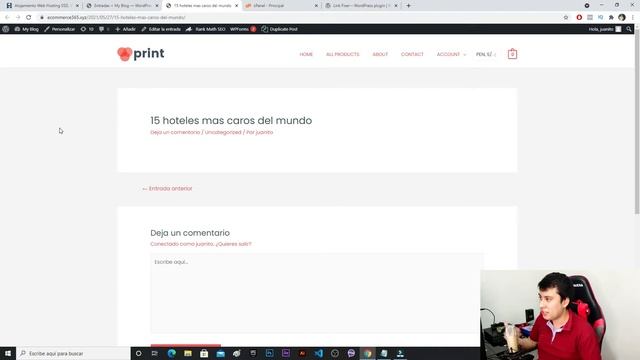Open Task View in taskbar

155,353
